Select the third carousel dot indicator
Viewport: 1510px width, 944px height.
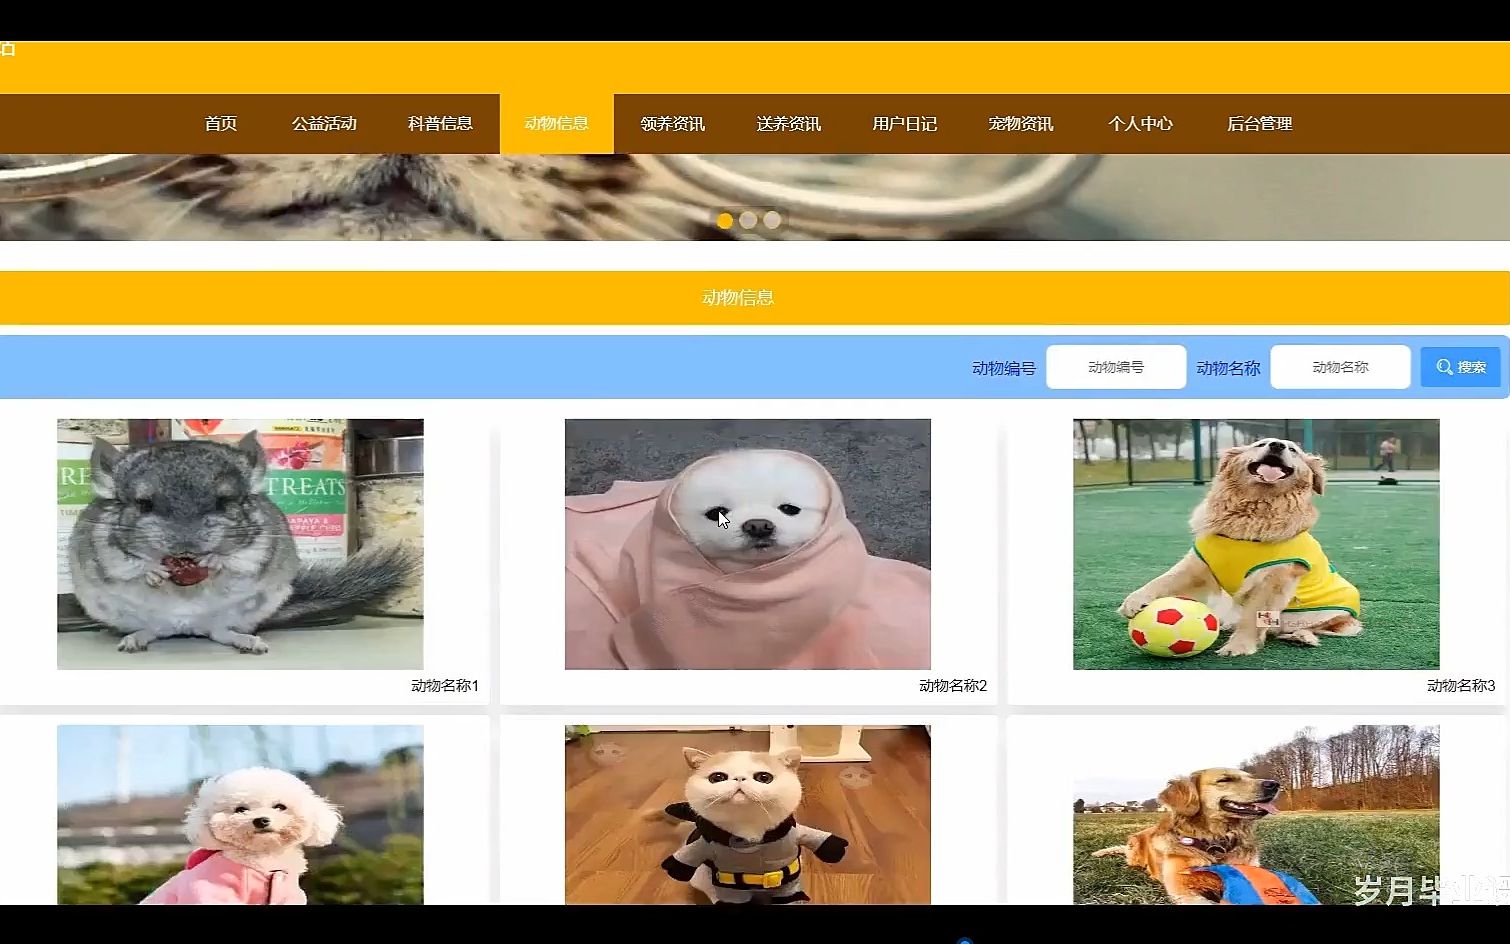click(x=772, y=220)
